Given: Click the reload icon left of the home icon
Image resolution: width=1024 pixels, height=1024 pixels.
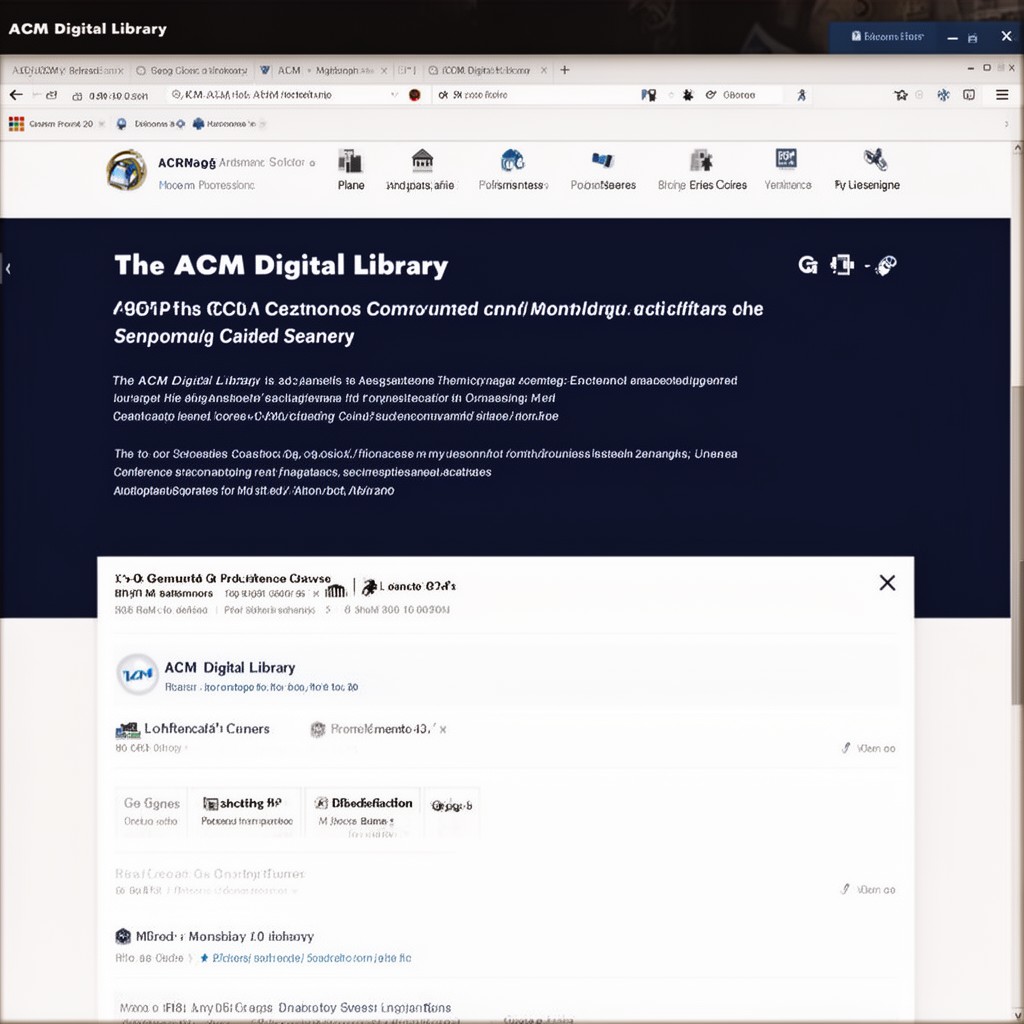Looking at the screenshot, I should click(x=52, y=95).
